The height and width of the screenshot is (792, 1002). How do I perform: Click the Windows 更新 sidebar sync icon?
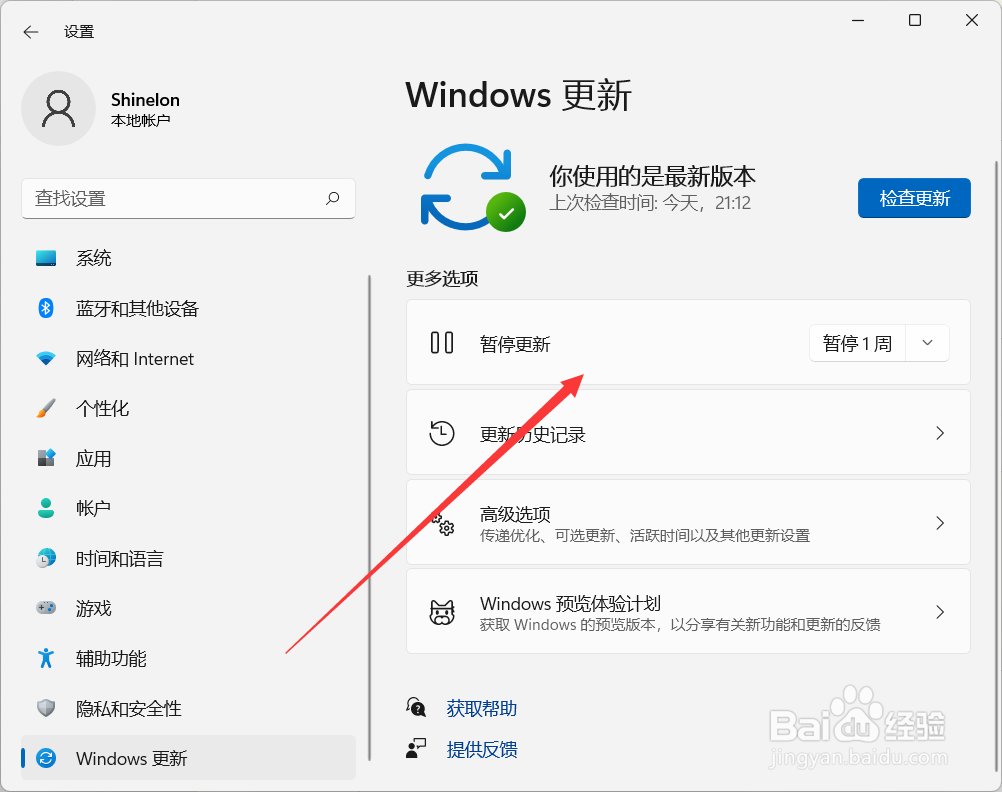[x=46, y=758]
